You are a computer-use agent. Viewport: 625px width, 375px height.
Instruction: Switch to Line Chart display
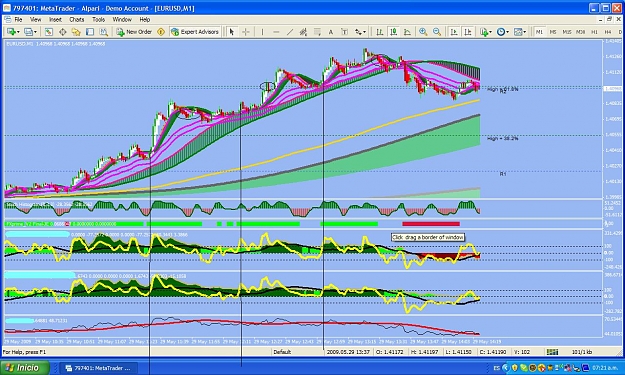(407, 32)
